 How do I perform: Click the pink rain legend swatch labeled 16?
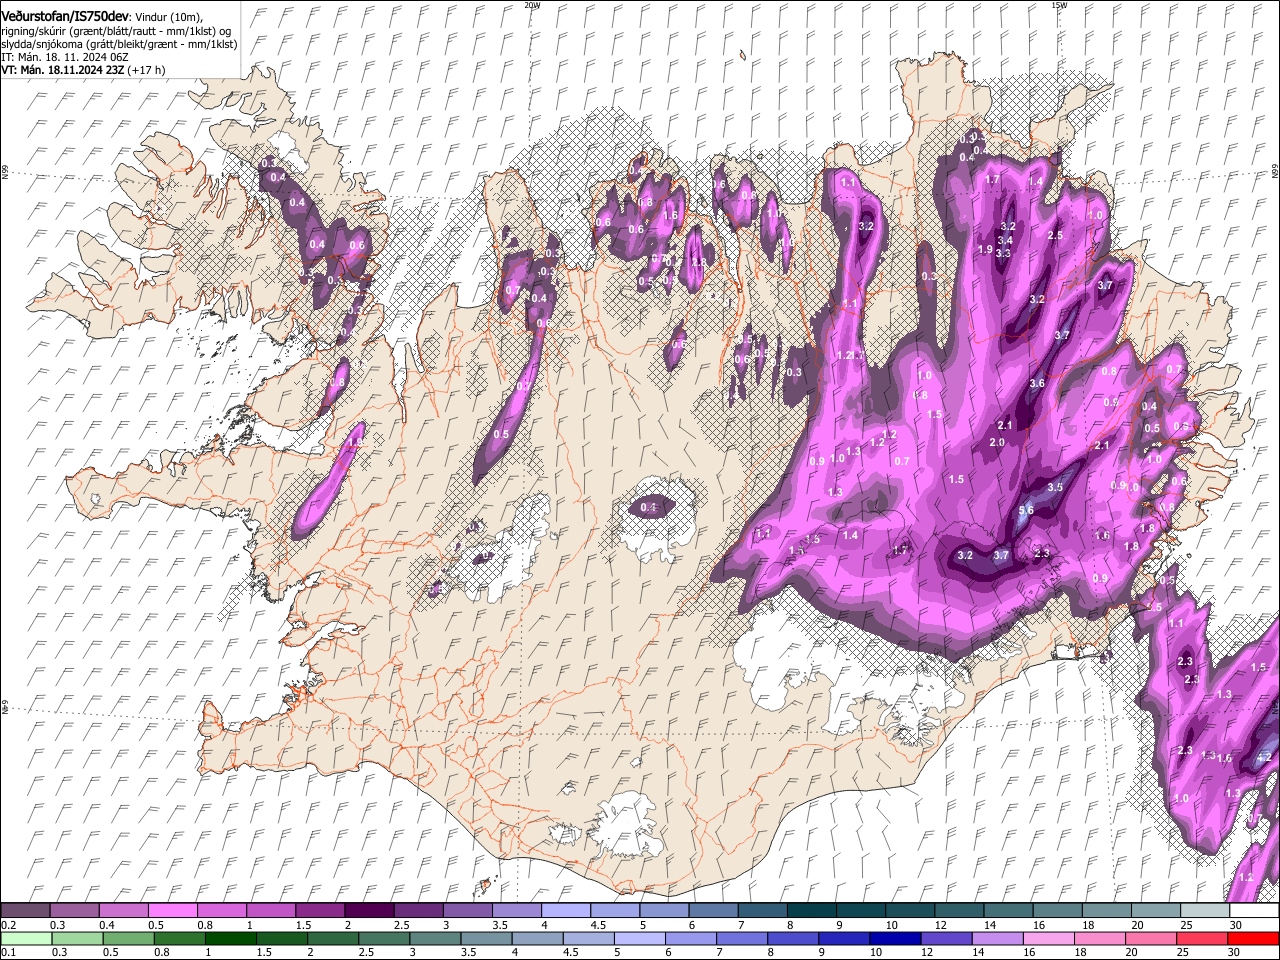coord(1047,939)
